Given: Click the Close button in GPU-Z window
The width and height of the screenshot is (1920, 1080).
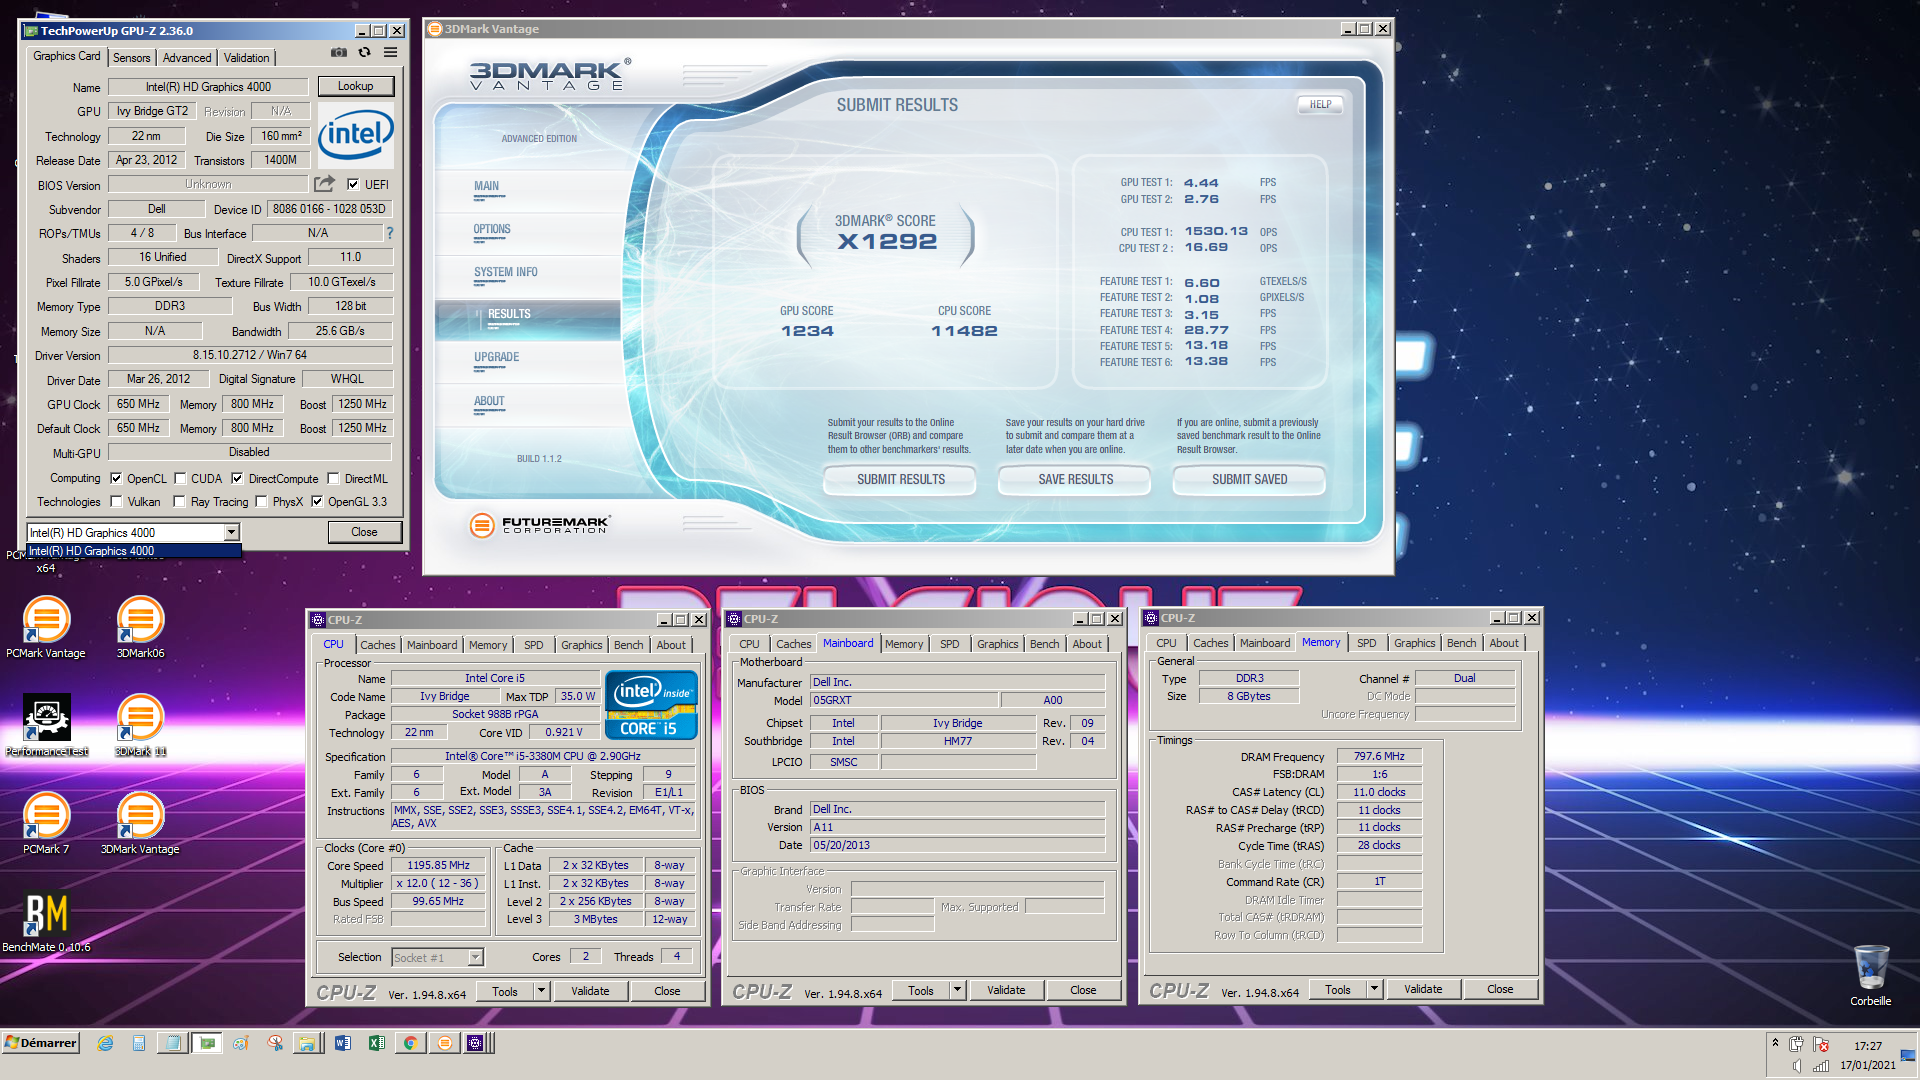Looking at the screenshot, I should [x=364, y=532].
